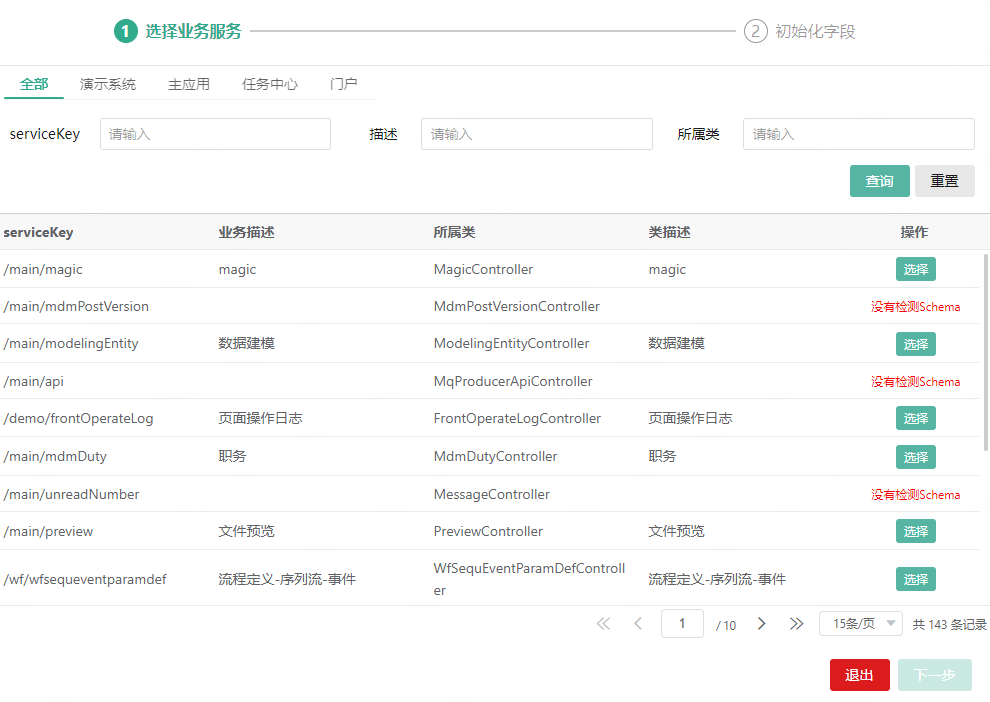
Task: Open the 15条/页 page size dropdown
Action: pyautogui.click(x=860, y=623)
